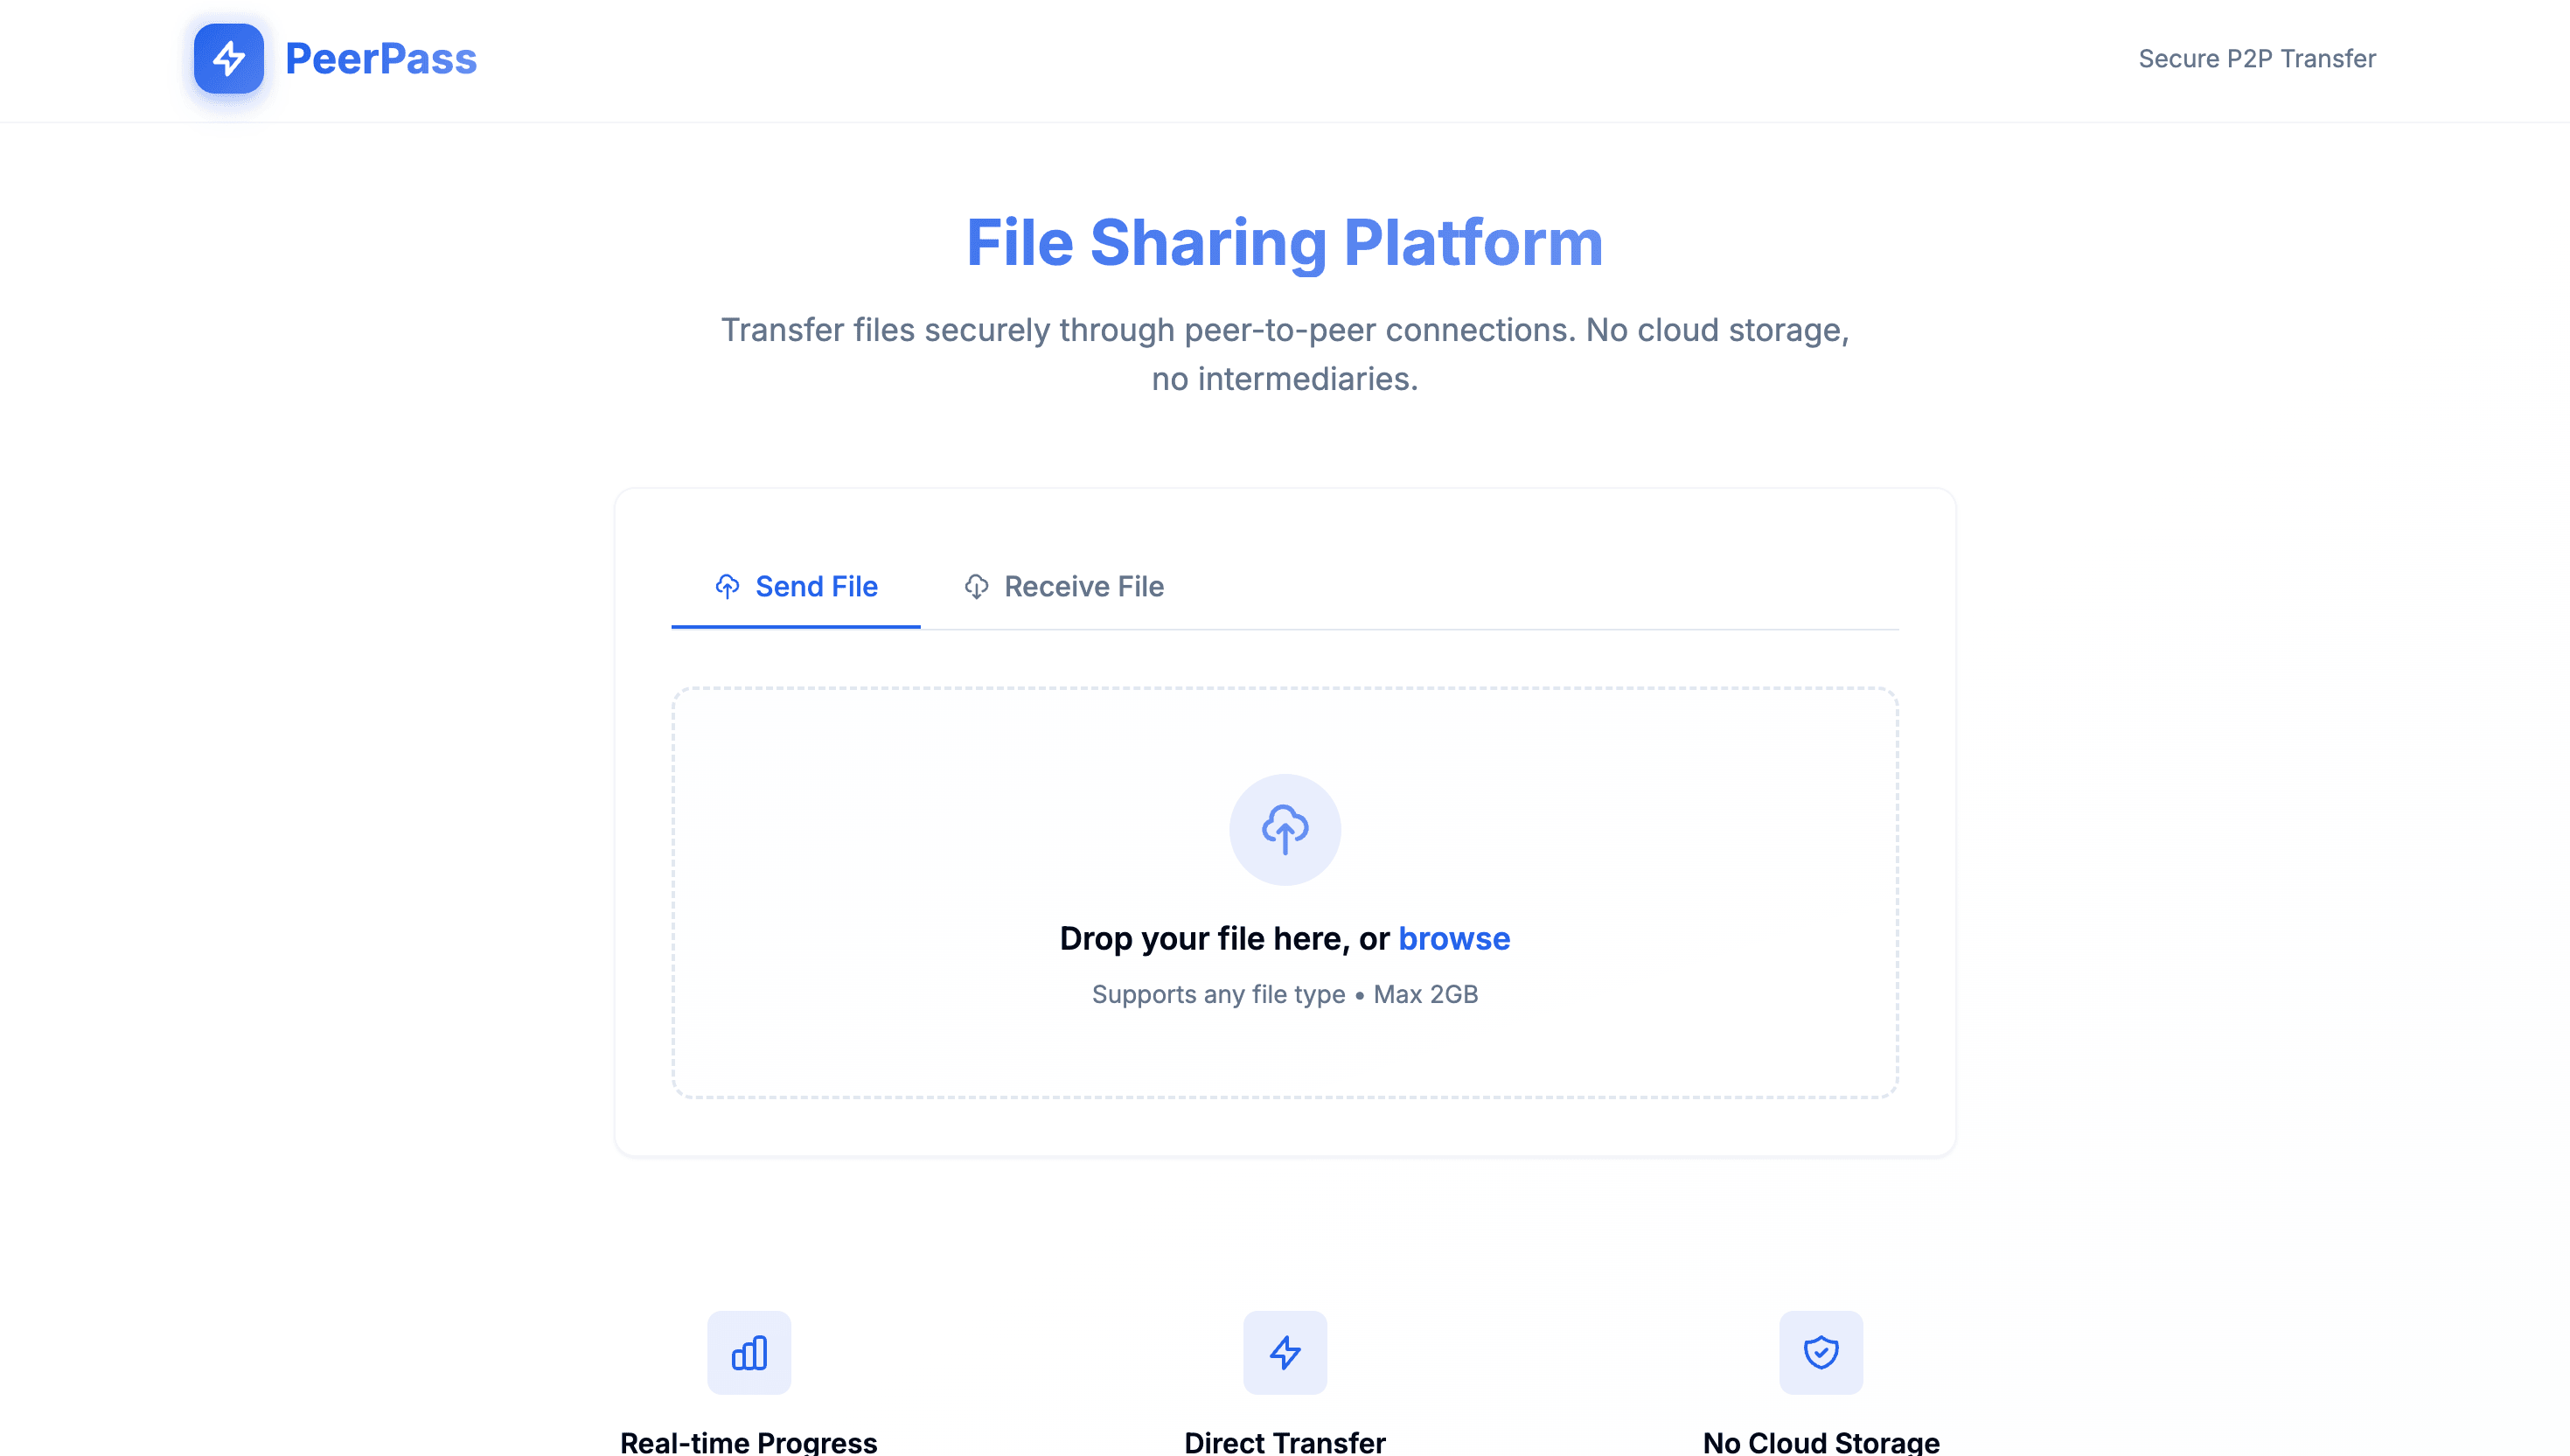Click the Direct Transfer feature title

tap(1285, 1442)
